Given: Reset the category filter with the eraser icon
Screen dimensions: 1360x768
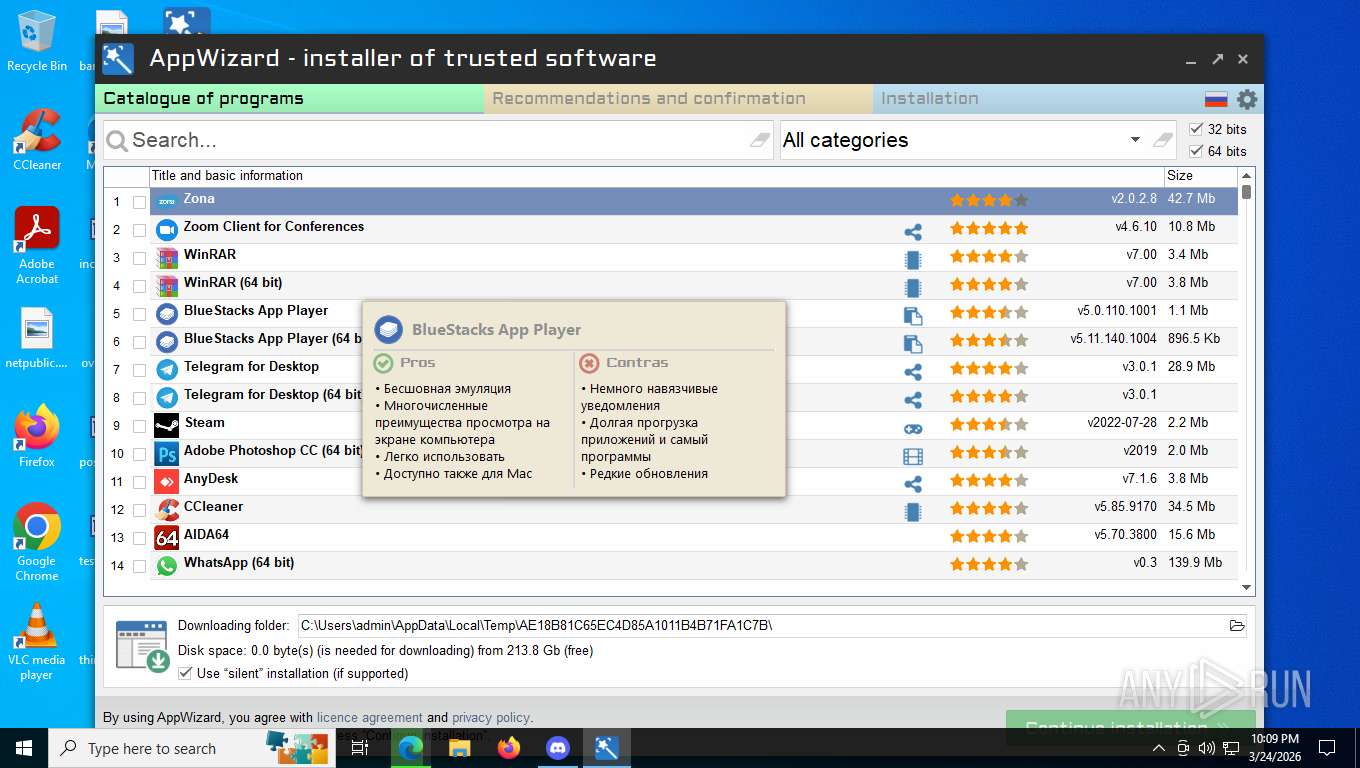Looking at the screenshot, I should (x=1162, y=140).
